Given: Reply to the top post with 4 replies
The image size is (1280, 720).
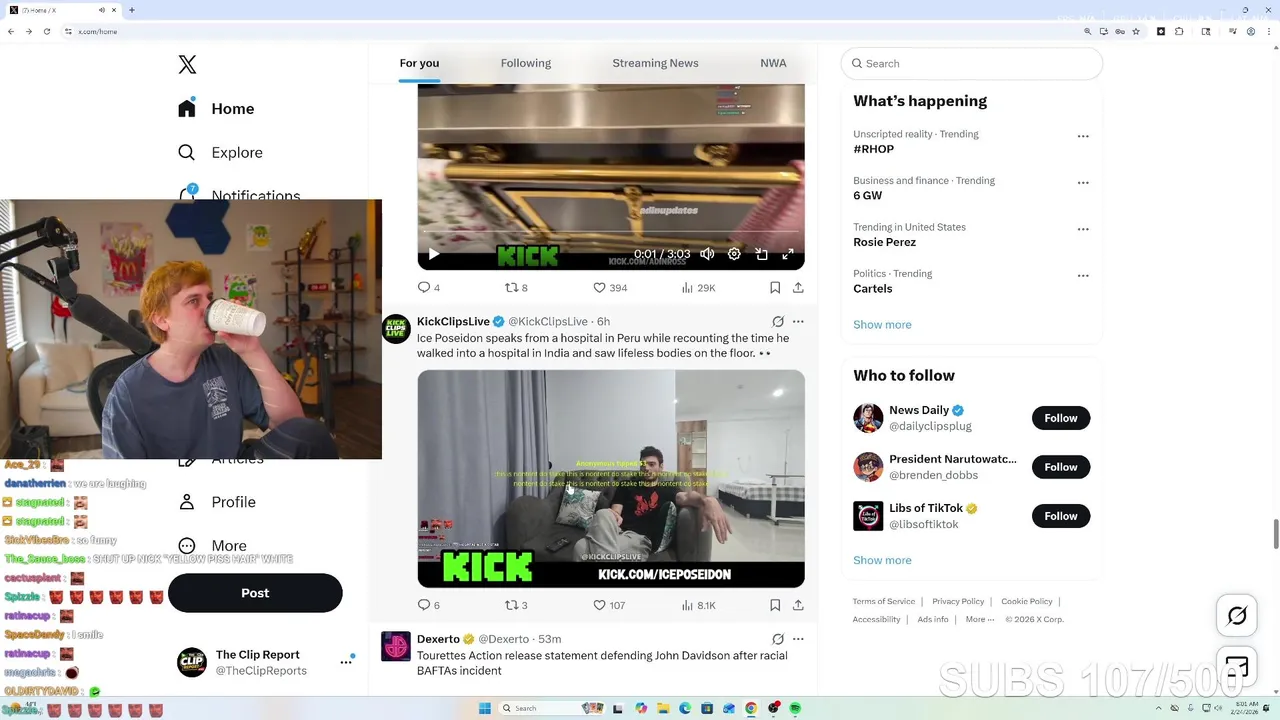Looking at the screenshot, I should click(x=429, y=288).
